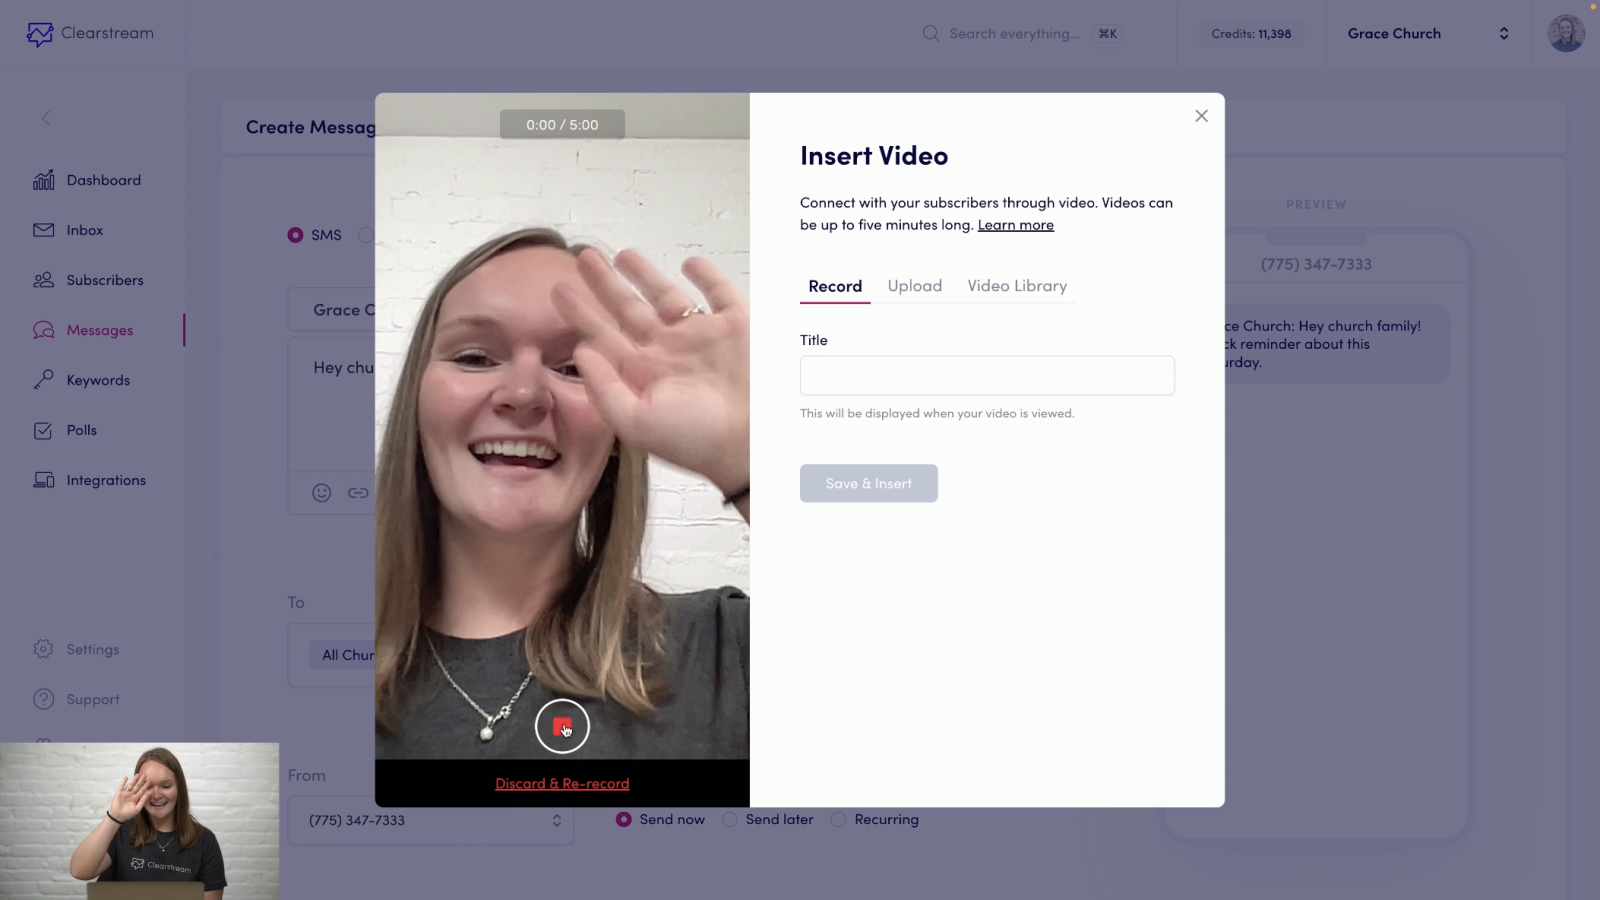Open the Keywords section
The width and height of the screenshot is (1600, 900).
point(98,380)
